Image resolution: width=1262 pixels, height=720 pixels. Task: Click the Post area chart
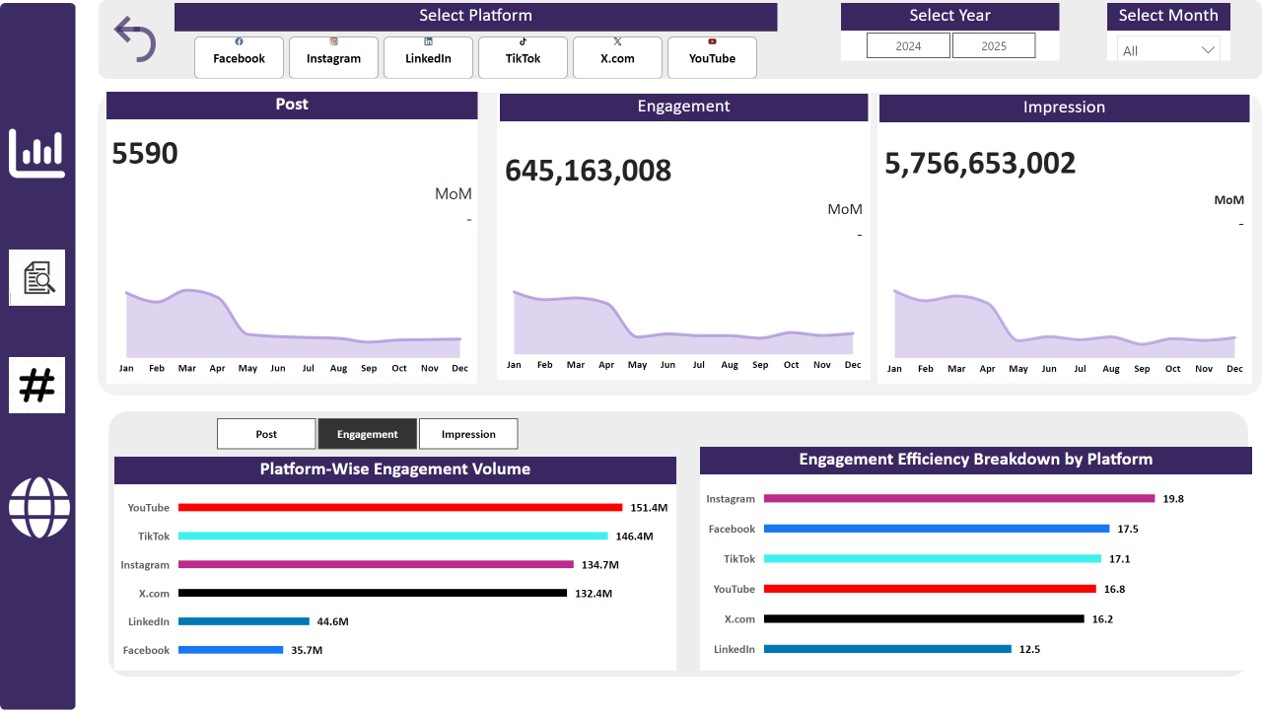pyautogui.click(x=293, y=323)
